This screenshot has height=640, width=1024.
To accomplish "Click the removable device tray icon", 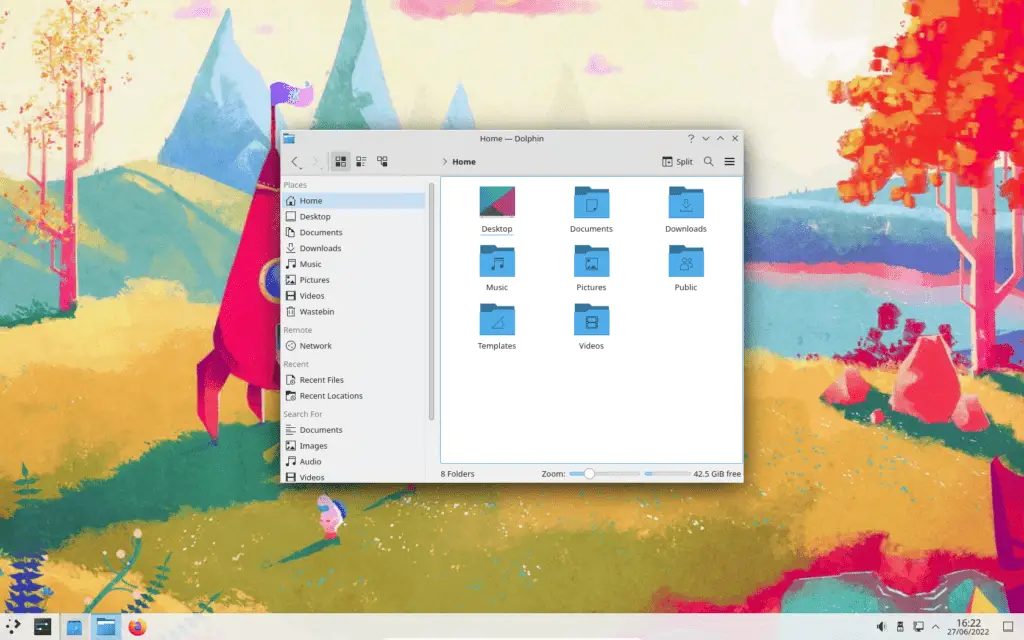I will 900,627.
